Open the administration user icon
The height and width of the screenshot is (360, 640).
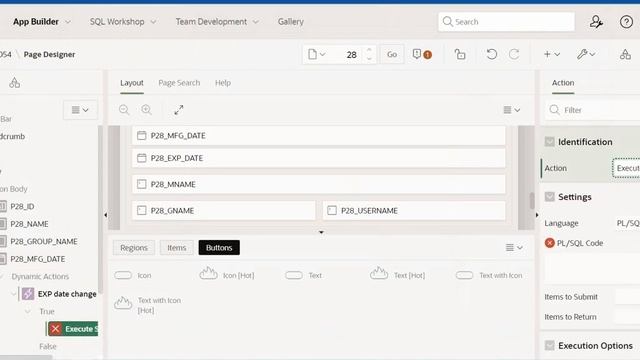pos(596,22)
